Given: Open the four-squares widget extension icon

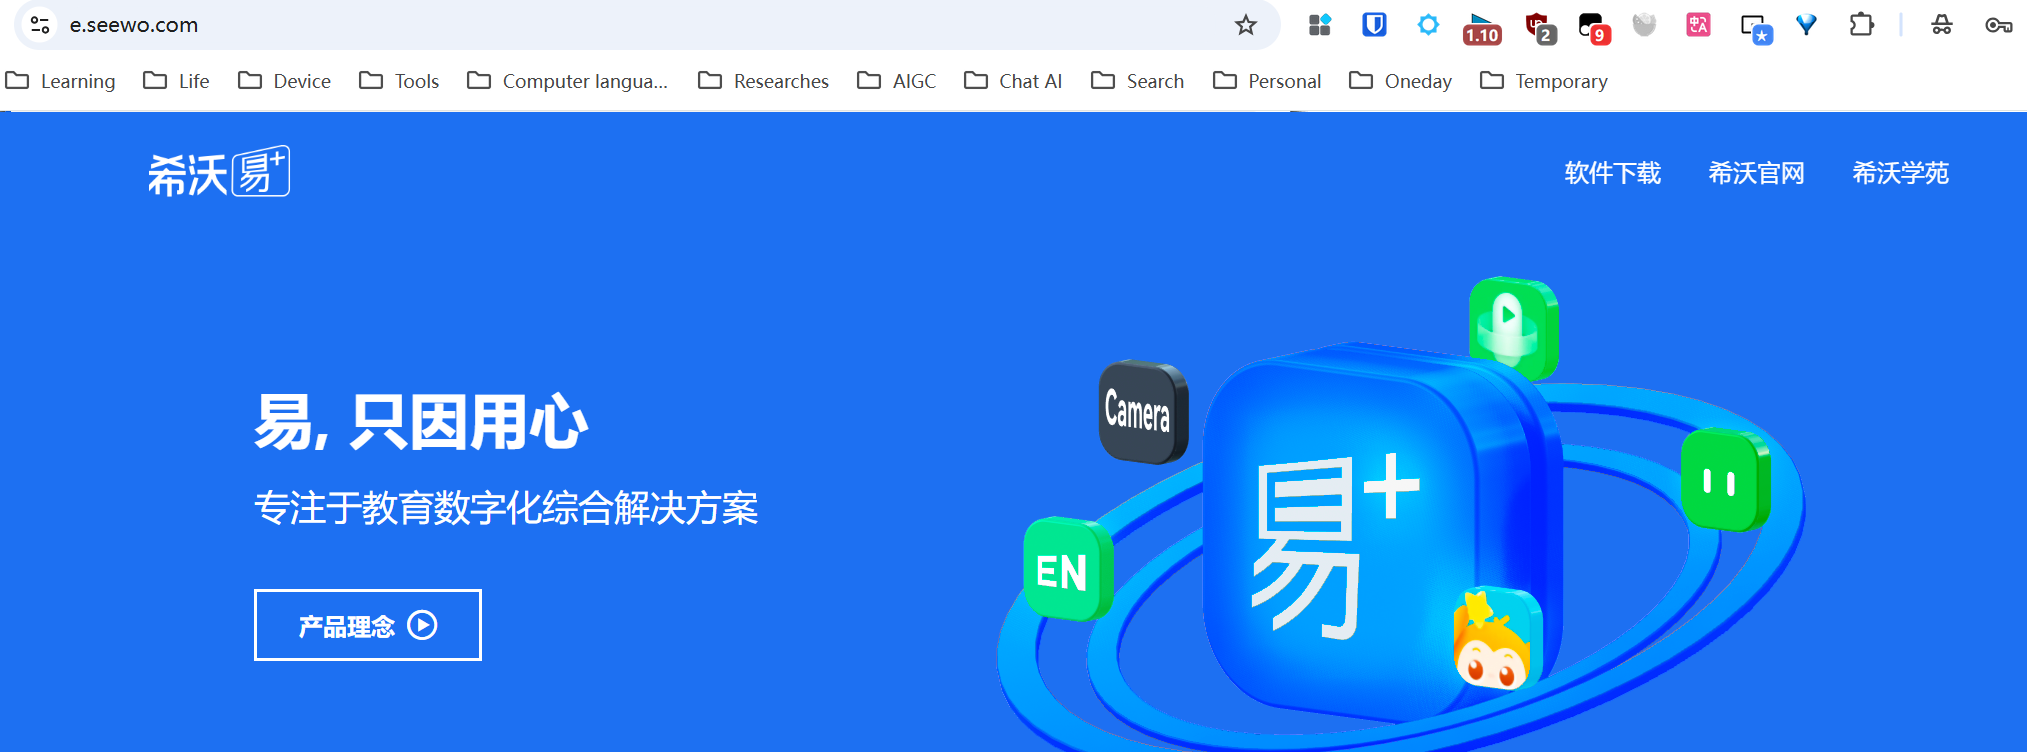Looking at the screenshot, I should pyautogui.click(x=1320, y=25).
